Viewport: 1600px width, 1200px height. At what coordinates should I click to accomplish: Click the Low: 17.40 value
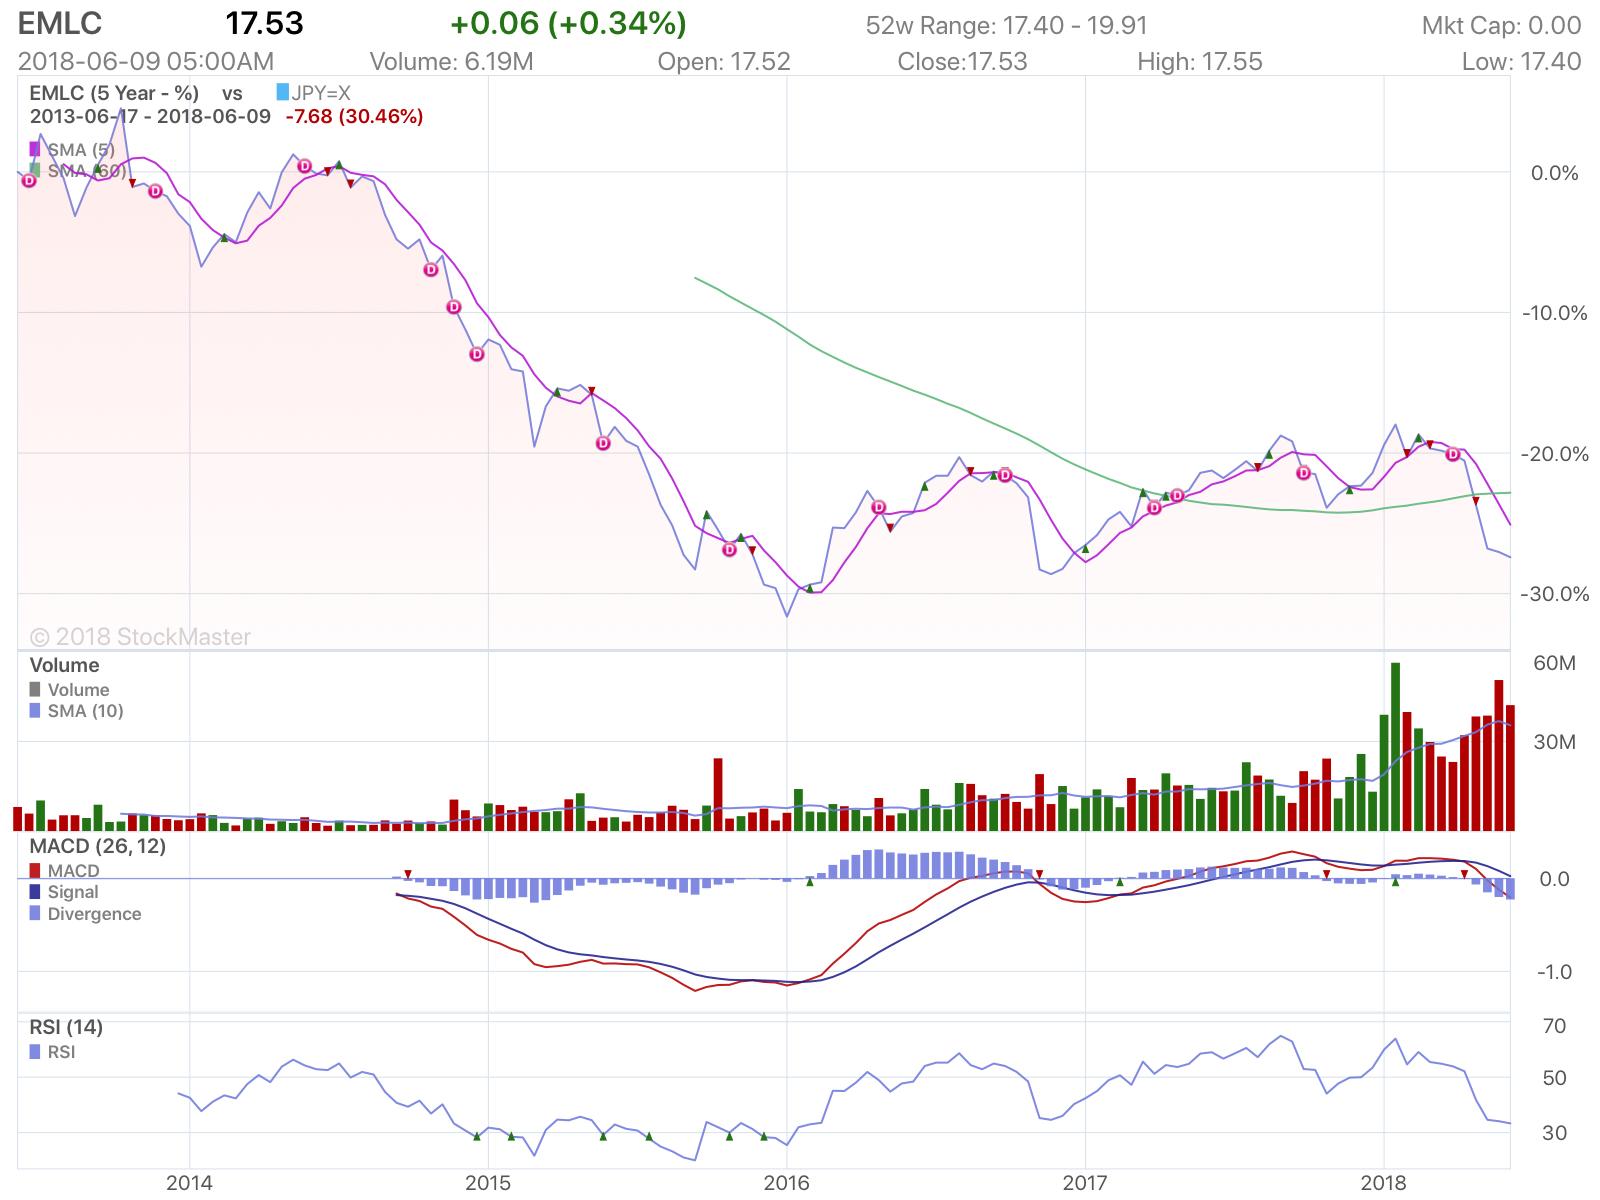1522,62
